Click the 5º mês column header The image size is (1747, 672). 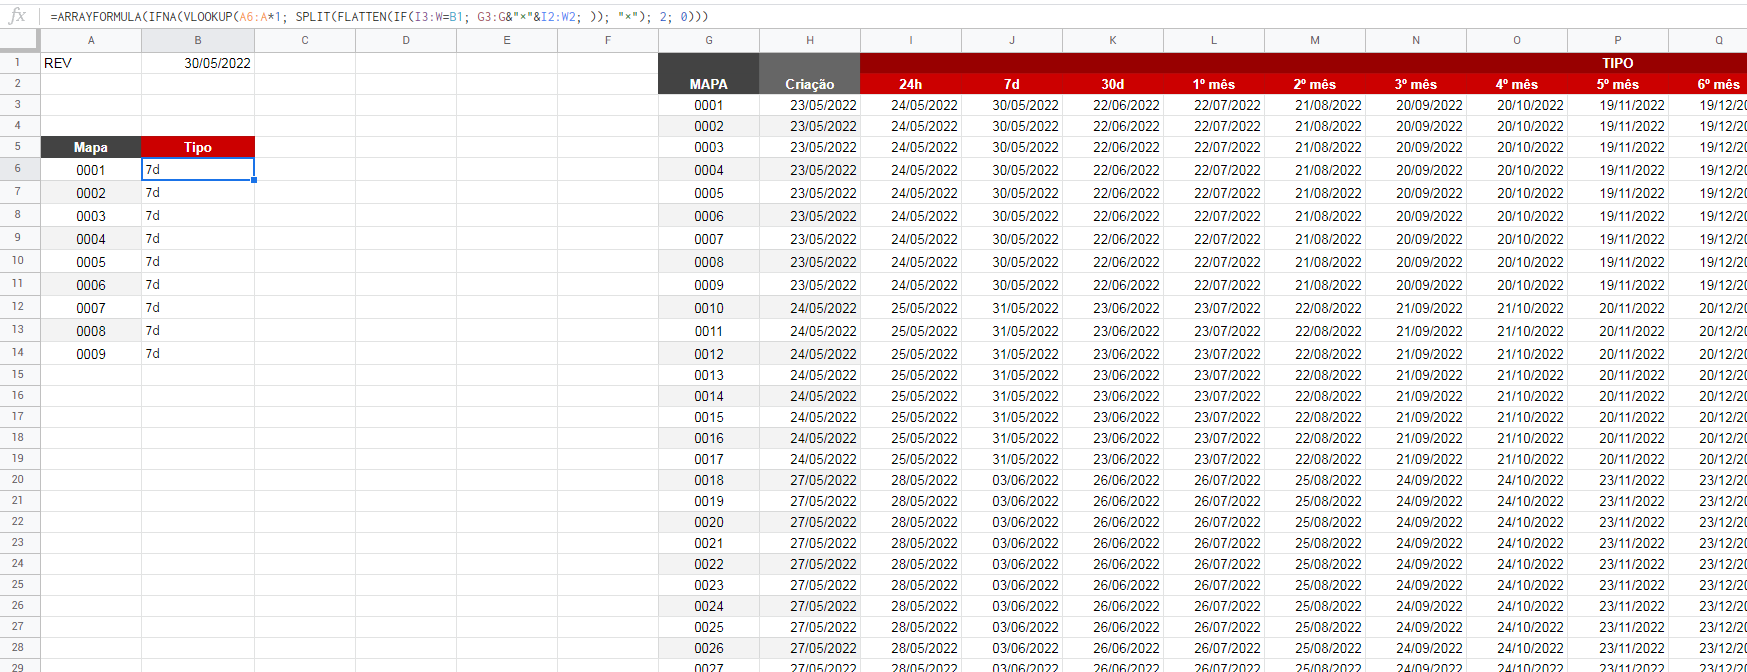1618,84
